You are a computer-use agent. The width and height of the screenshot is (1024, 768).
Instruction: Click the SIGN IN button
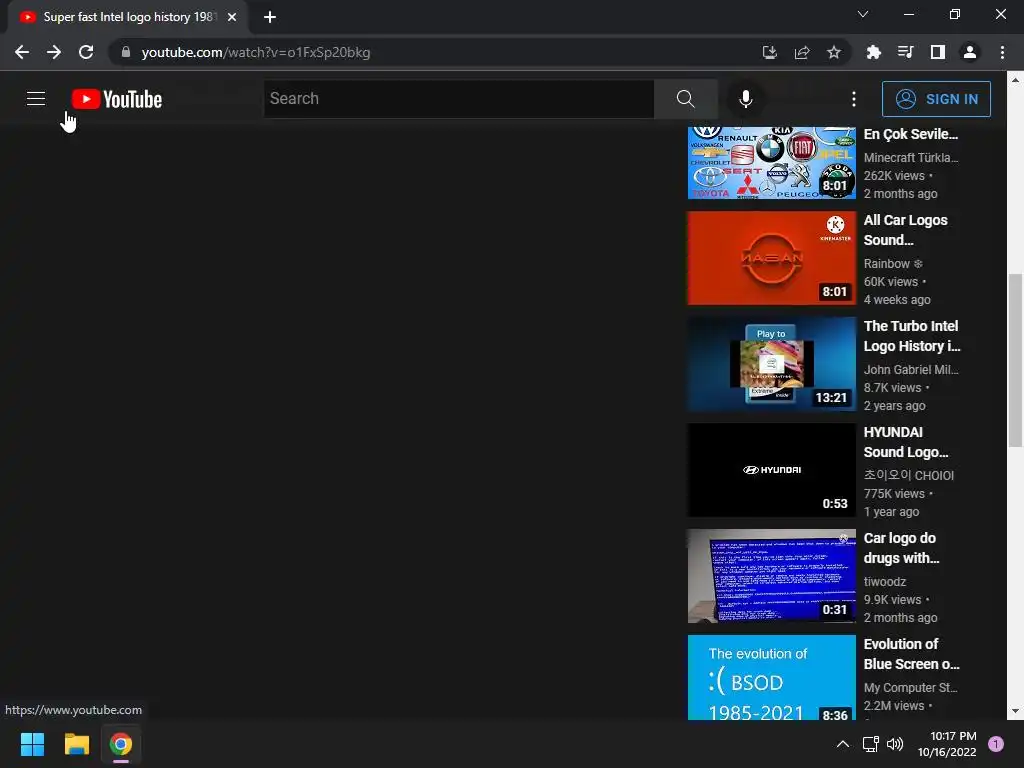pyautogui.click(x=936, y=99)
